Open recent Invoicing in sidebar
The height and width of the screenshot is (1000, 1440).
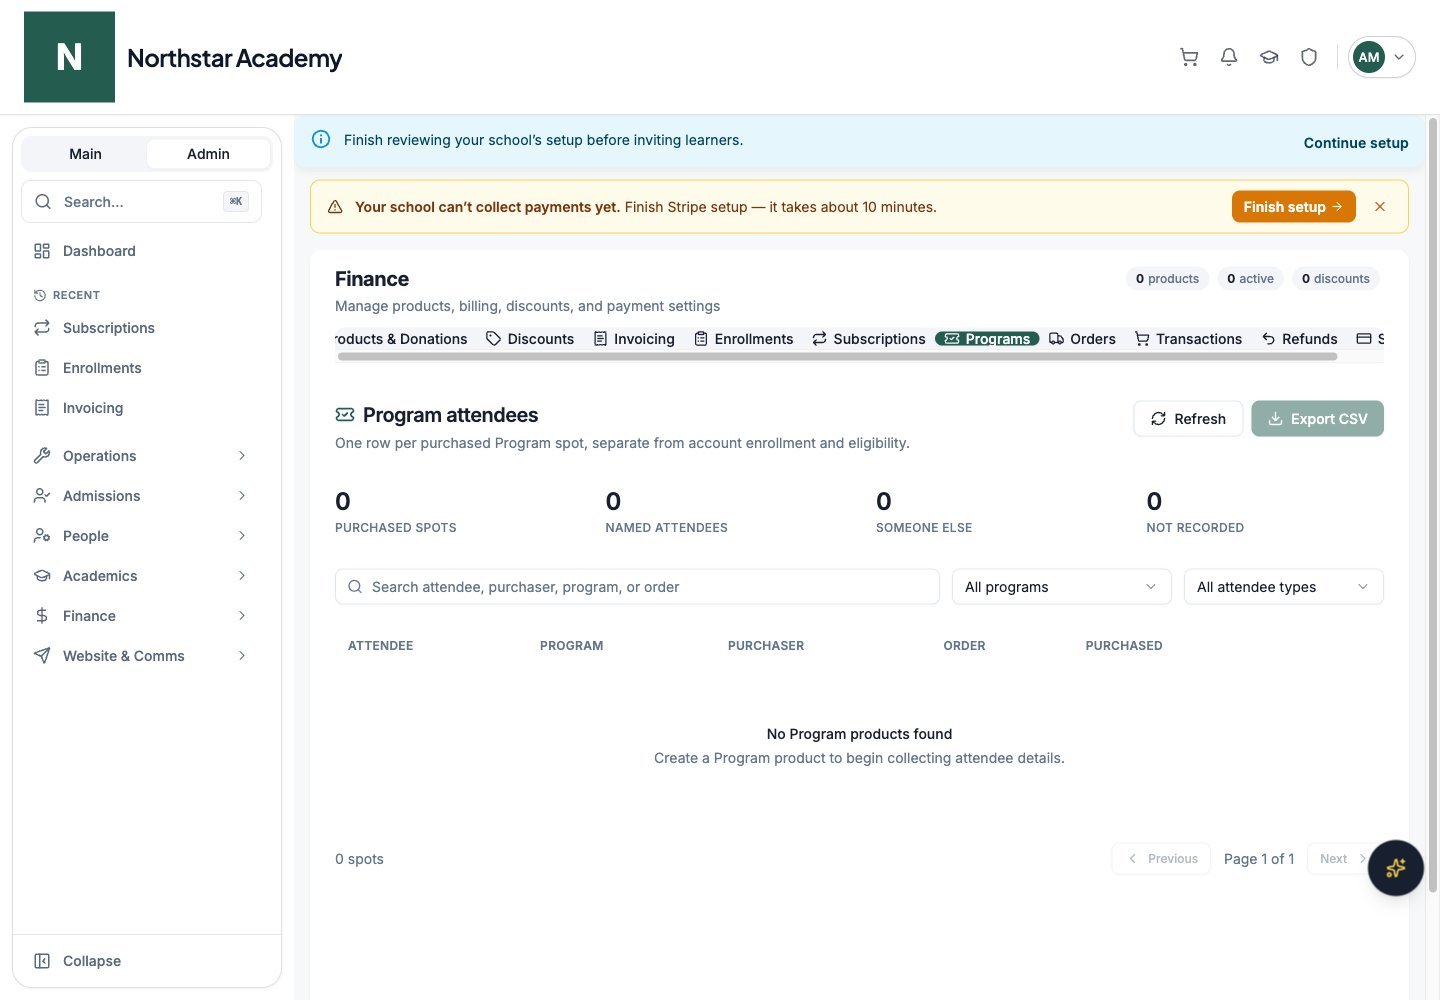pos(141,408)
